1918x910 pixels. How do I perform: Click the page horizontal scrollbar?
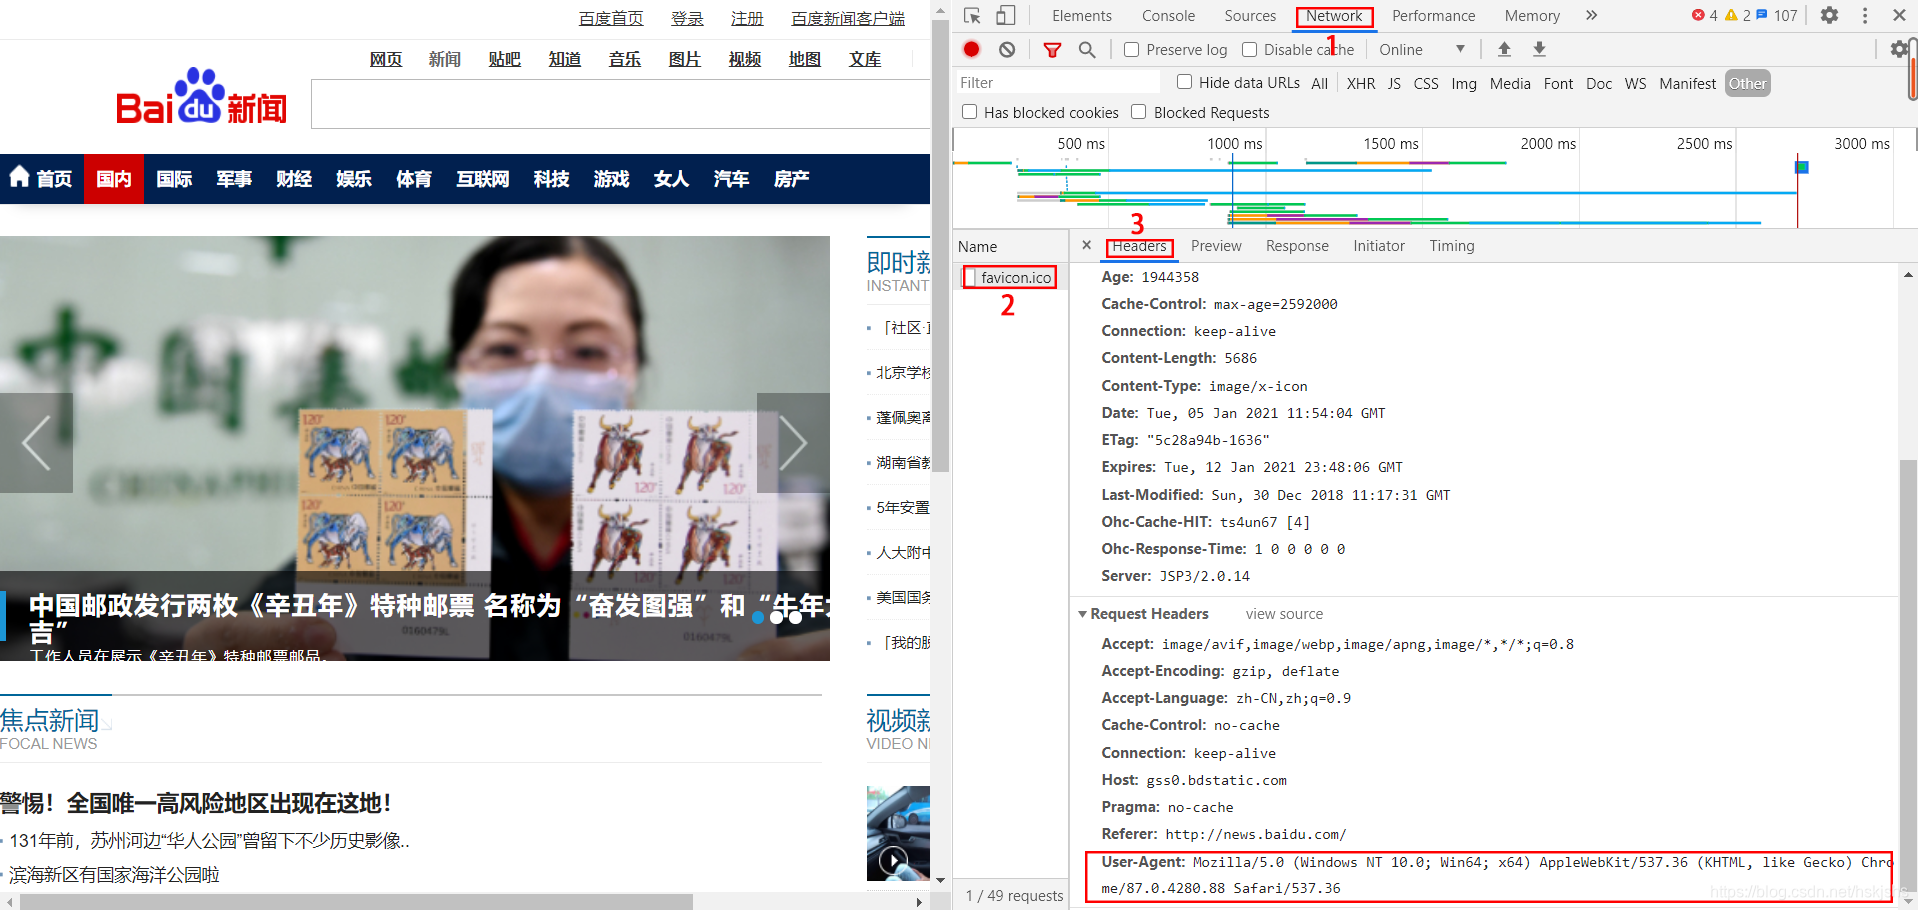[356, 901]
